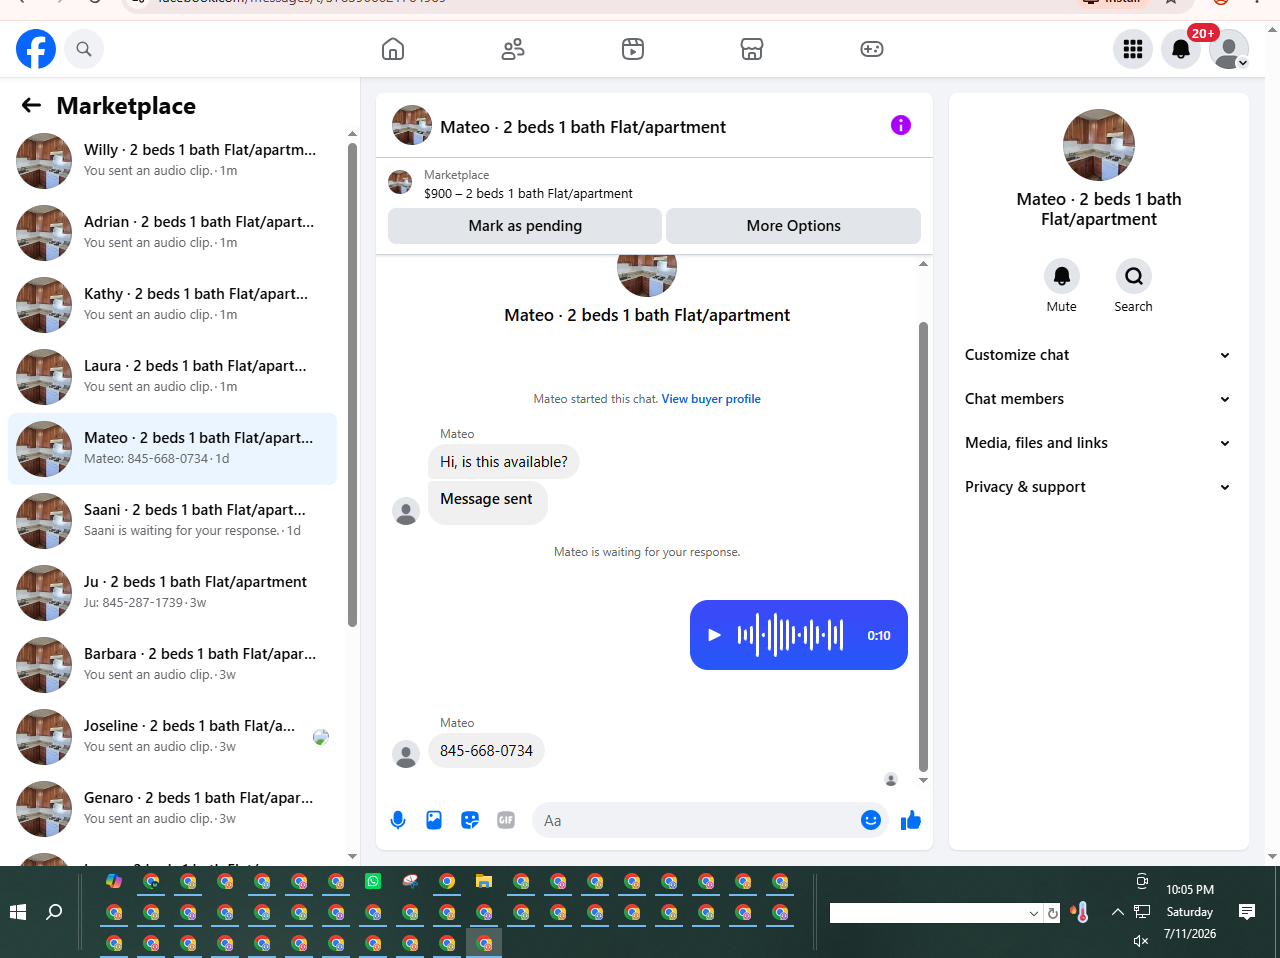Open the Gaming controller icon
This screenshot has height=958, width=1280.
(872, 49)
